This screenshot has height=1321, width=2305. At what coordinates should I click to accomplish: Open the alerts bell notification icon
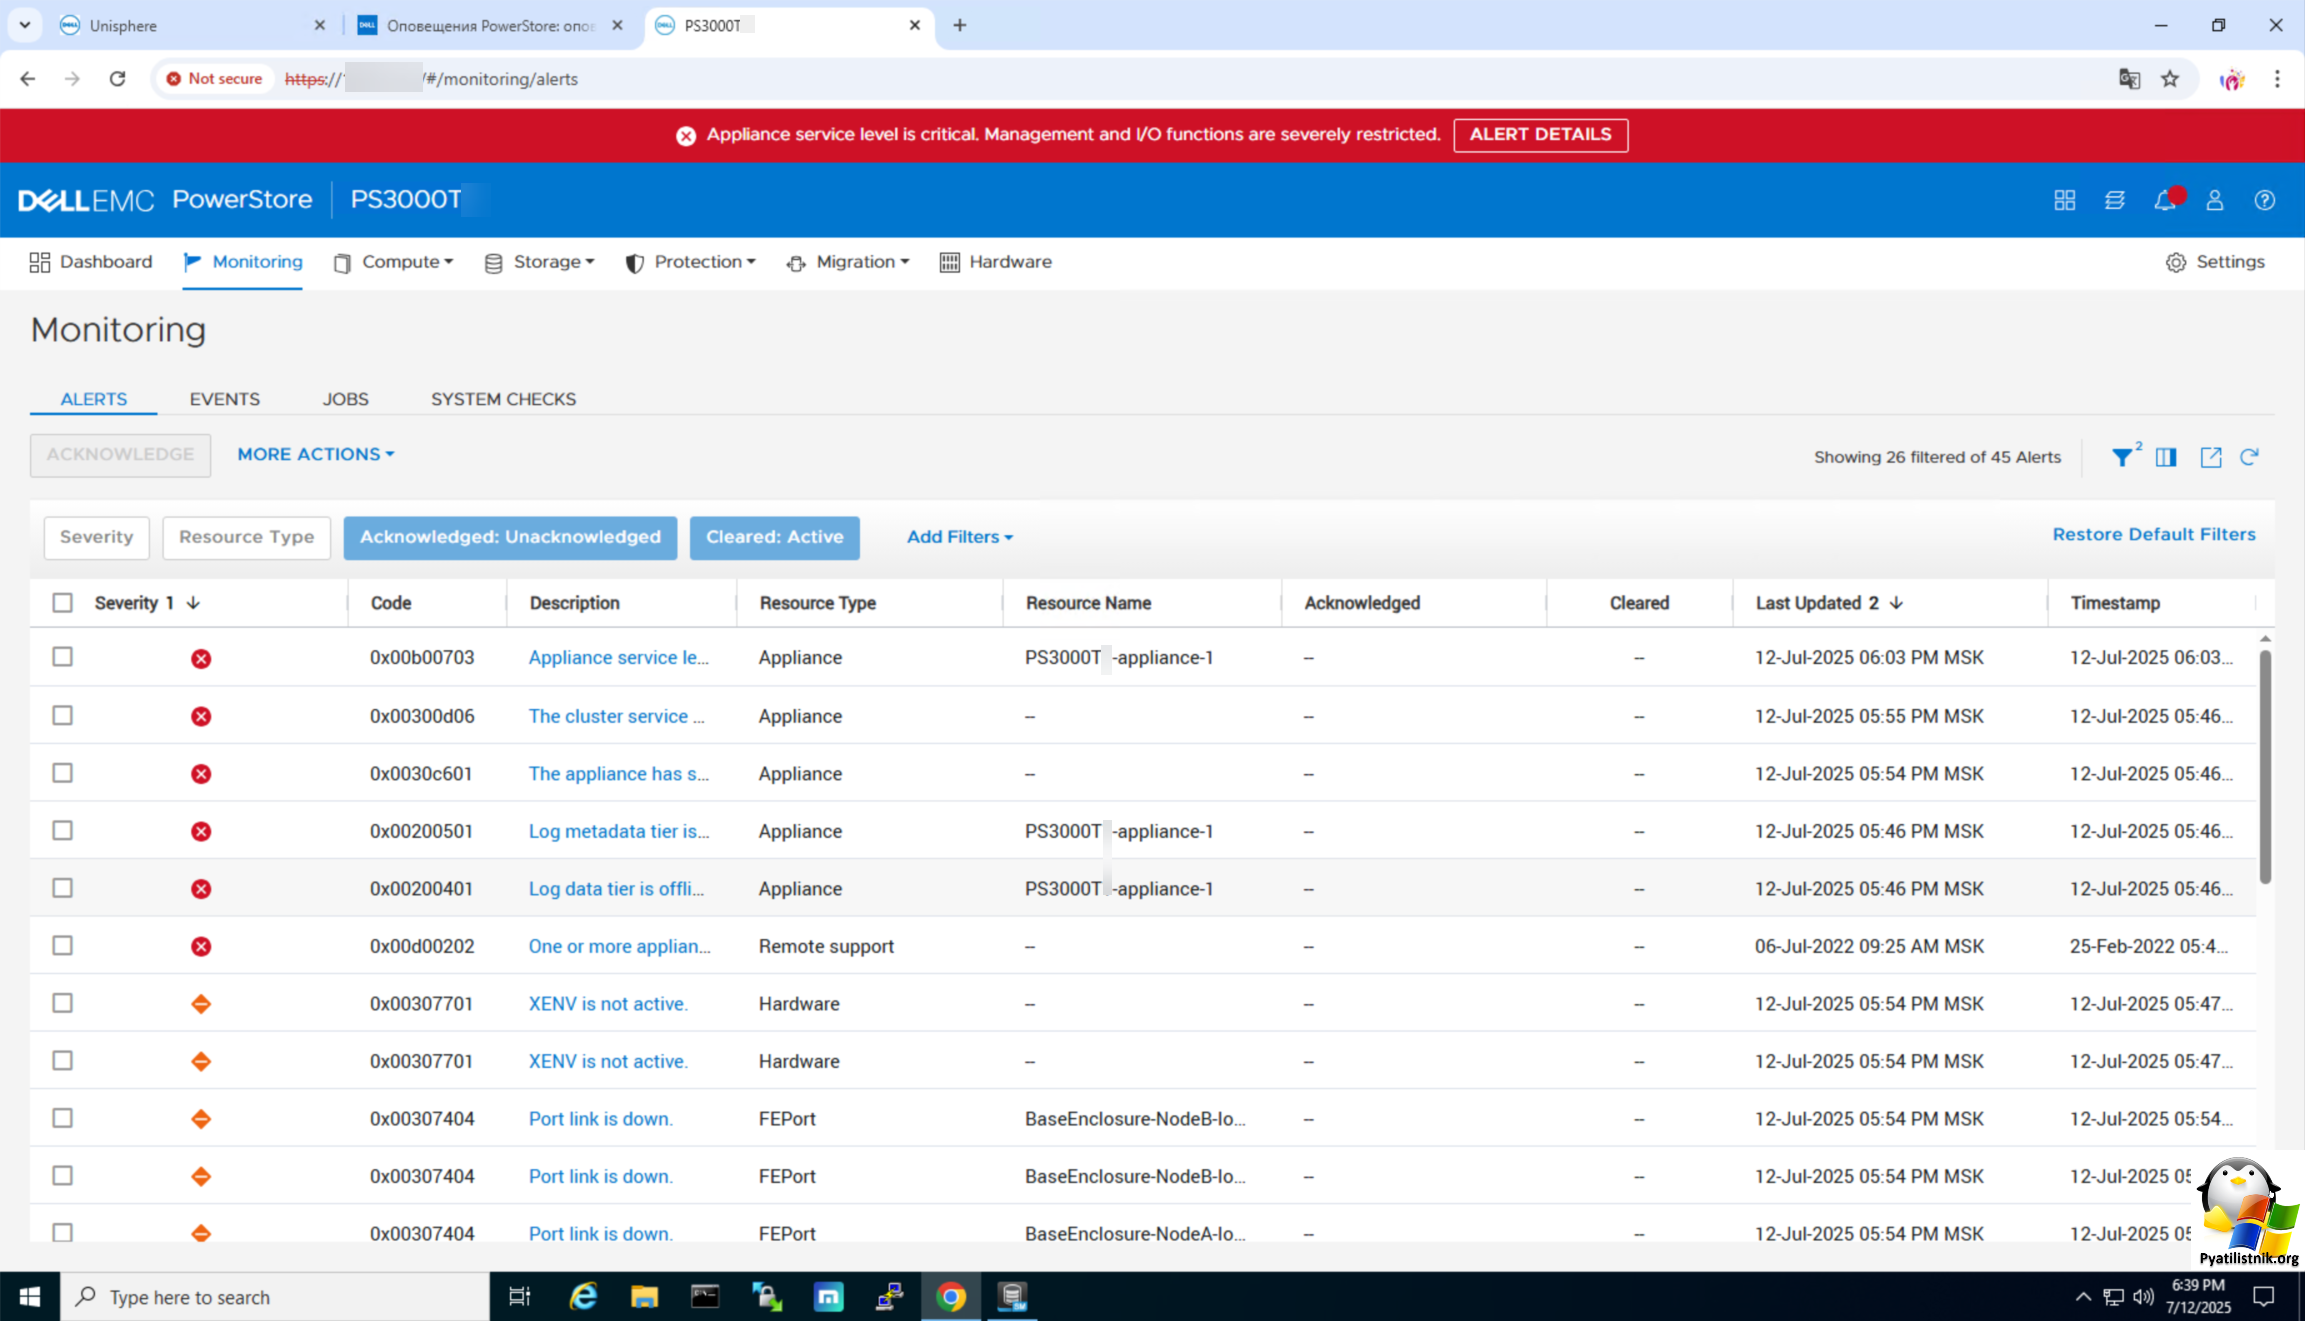[2165, 200]
